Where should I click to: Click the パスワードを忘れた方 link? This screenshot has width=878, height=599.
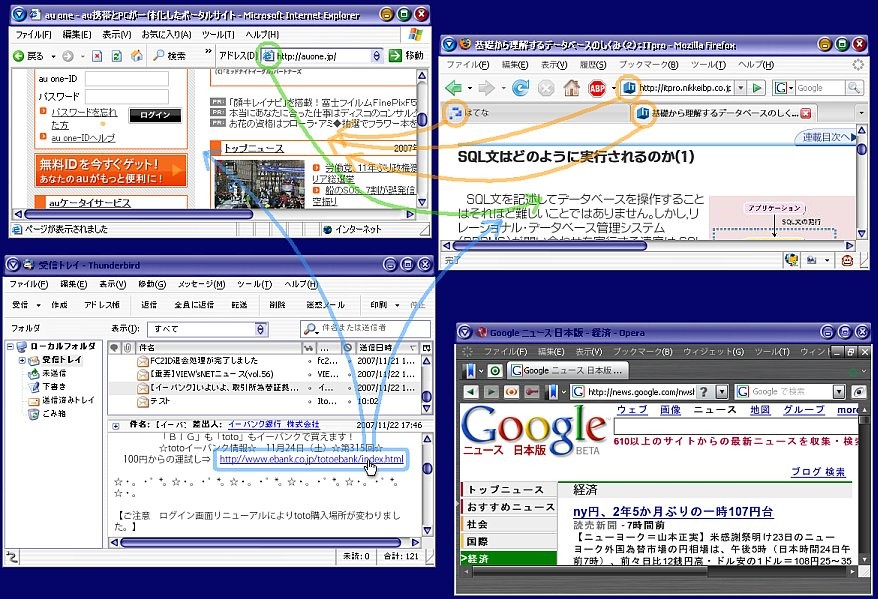84,119
